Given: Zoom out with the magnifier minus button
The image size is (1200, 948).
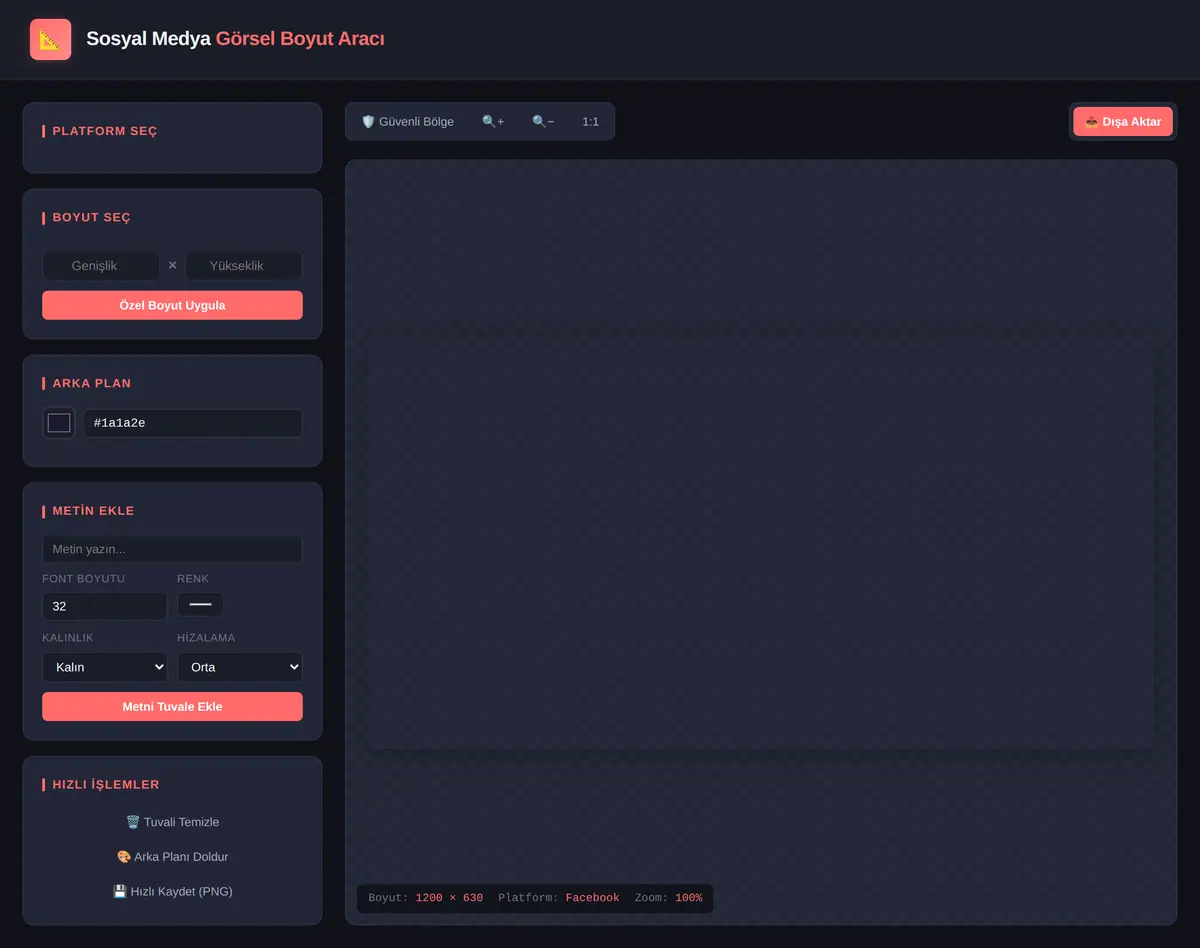Looking at the screenshot, I should pyautogui.click(x=543, y=121).
